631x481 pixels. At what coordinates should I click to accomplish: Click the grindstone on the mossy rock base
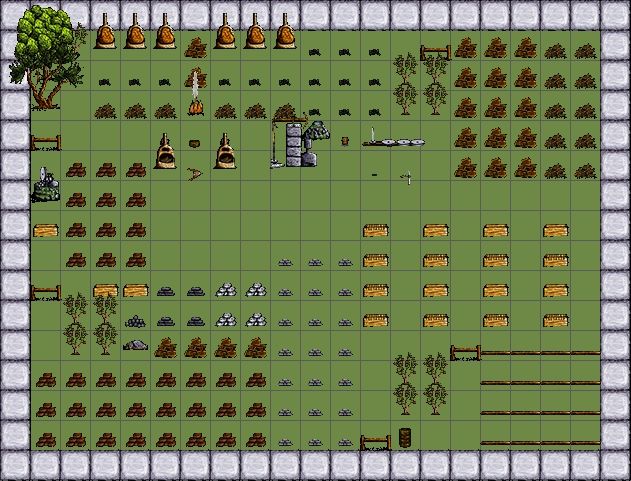pos(45,186)
